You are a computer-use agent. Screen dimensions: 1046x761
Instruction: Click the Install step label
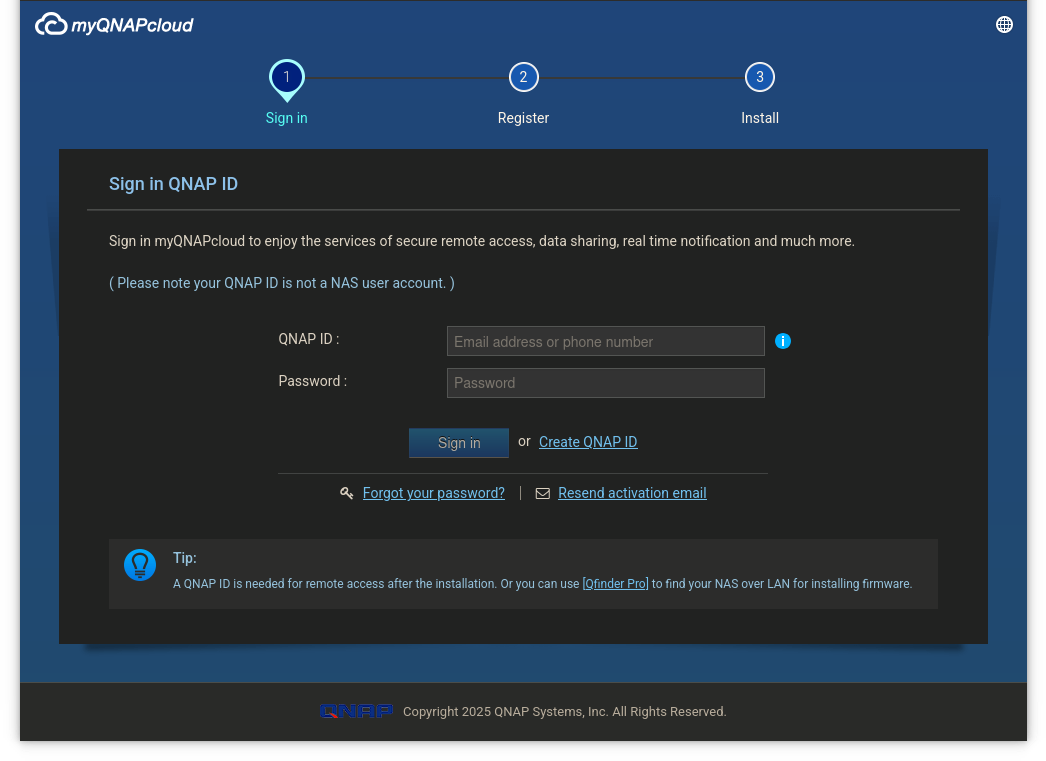pyautogui.click(x=760, y=118)
